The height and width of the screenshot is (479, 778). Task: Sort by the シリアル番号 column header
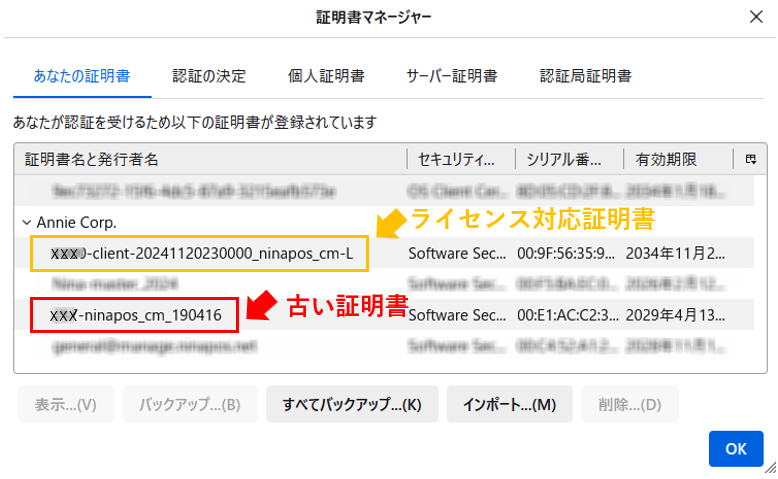click(x=566, y=160)
